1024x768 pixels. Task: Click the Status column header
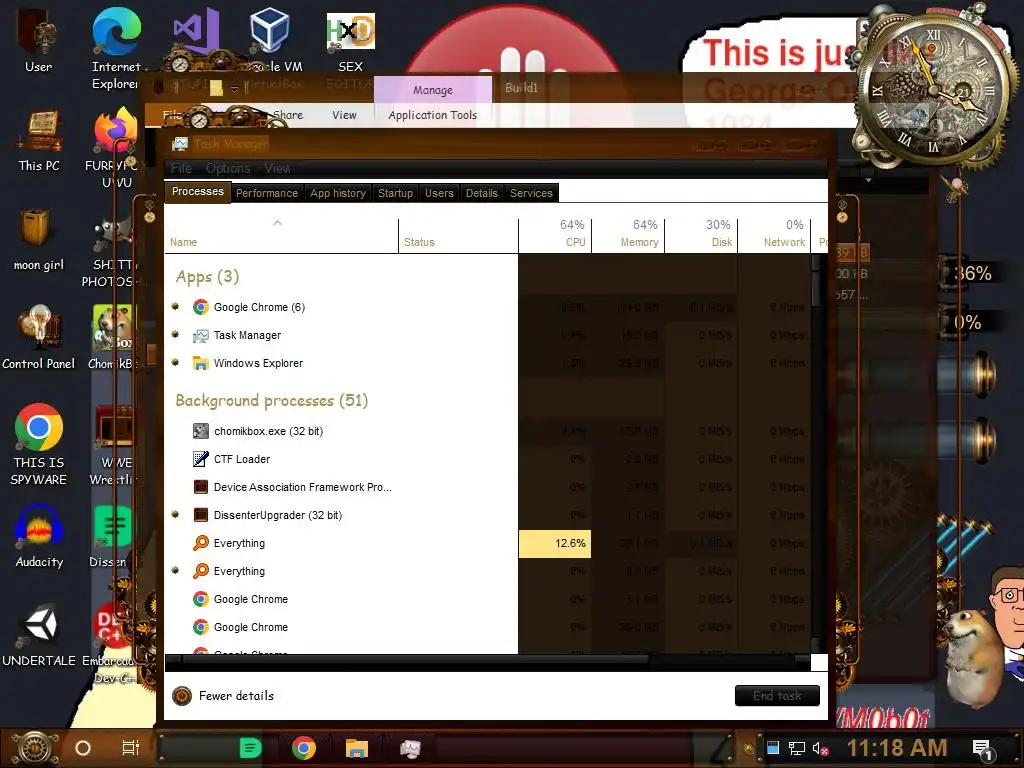pos(458,235)
